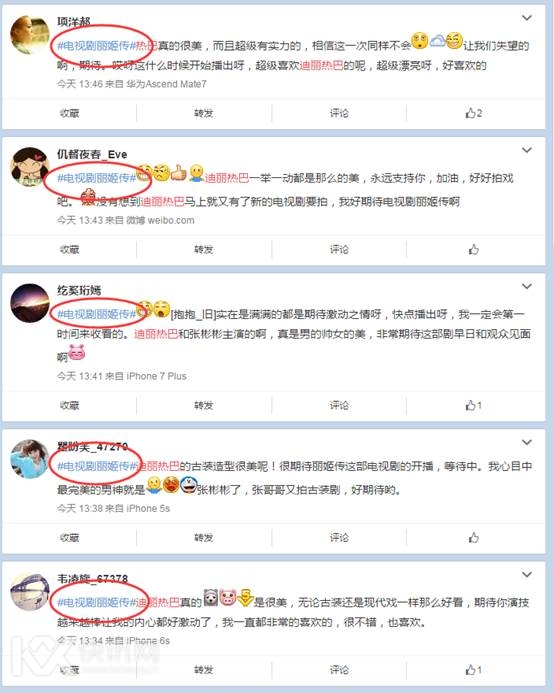Click 转发 on the last post
The image size is (554, 693).
pyautogui.click(x=203, y=670)
